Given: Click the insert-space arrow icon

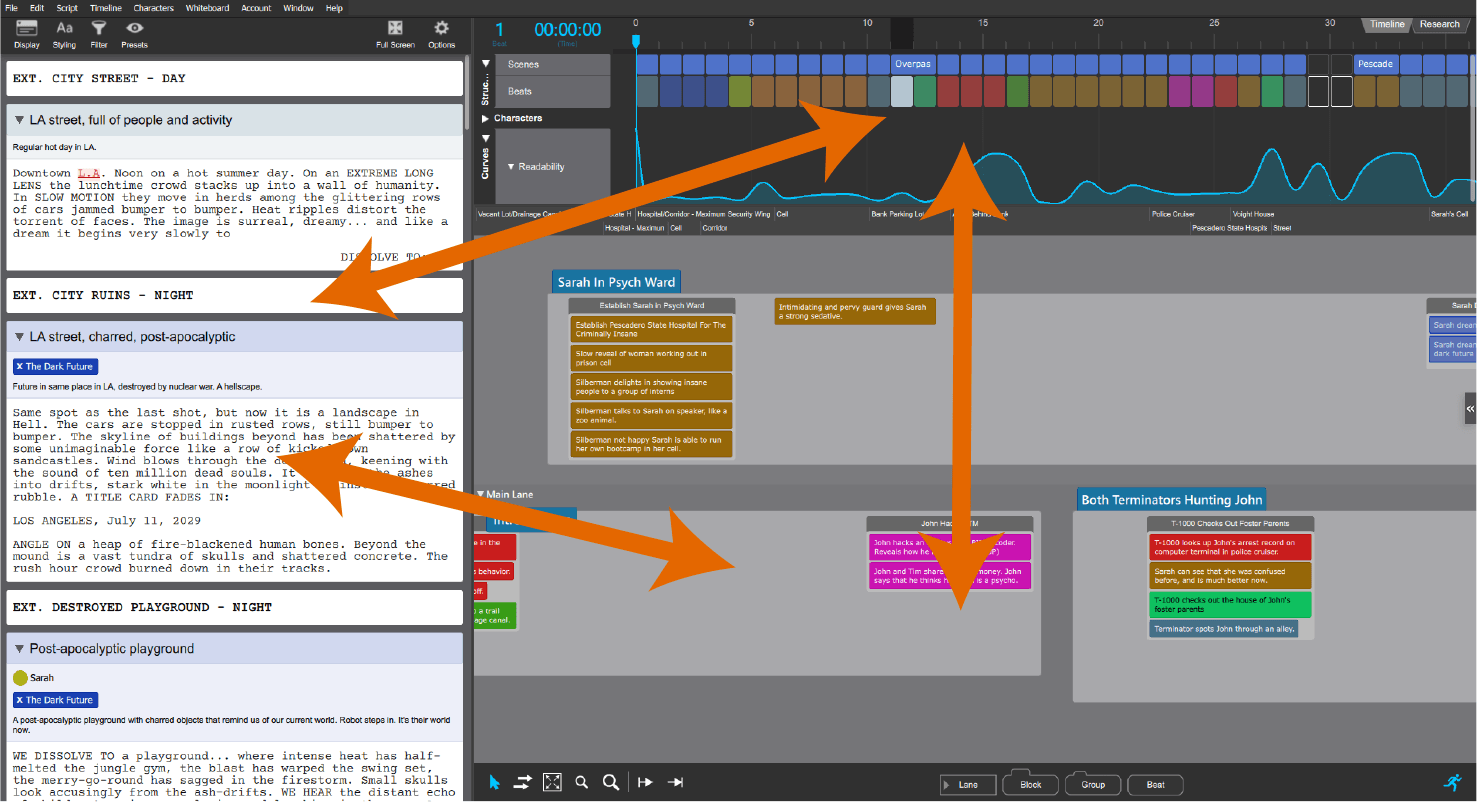Looking at the screenshot, I should [x=645, y=782].
